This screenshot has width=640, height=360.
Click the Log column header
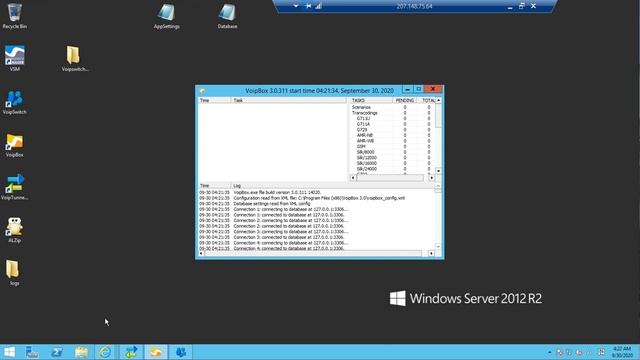coord(333,186)
